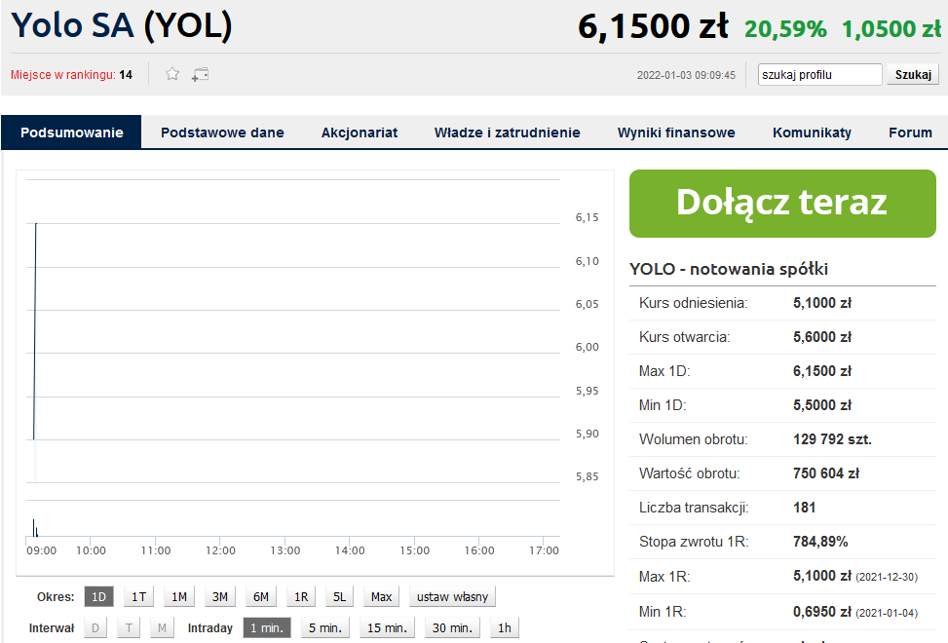Click the Max 1R date 2021-12-30
This screenshot has width=948, height=643.
coord(887,577)
